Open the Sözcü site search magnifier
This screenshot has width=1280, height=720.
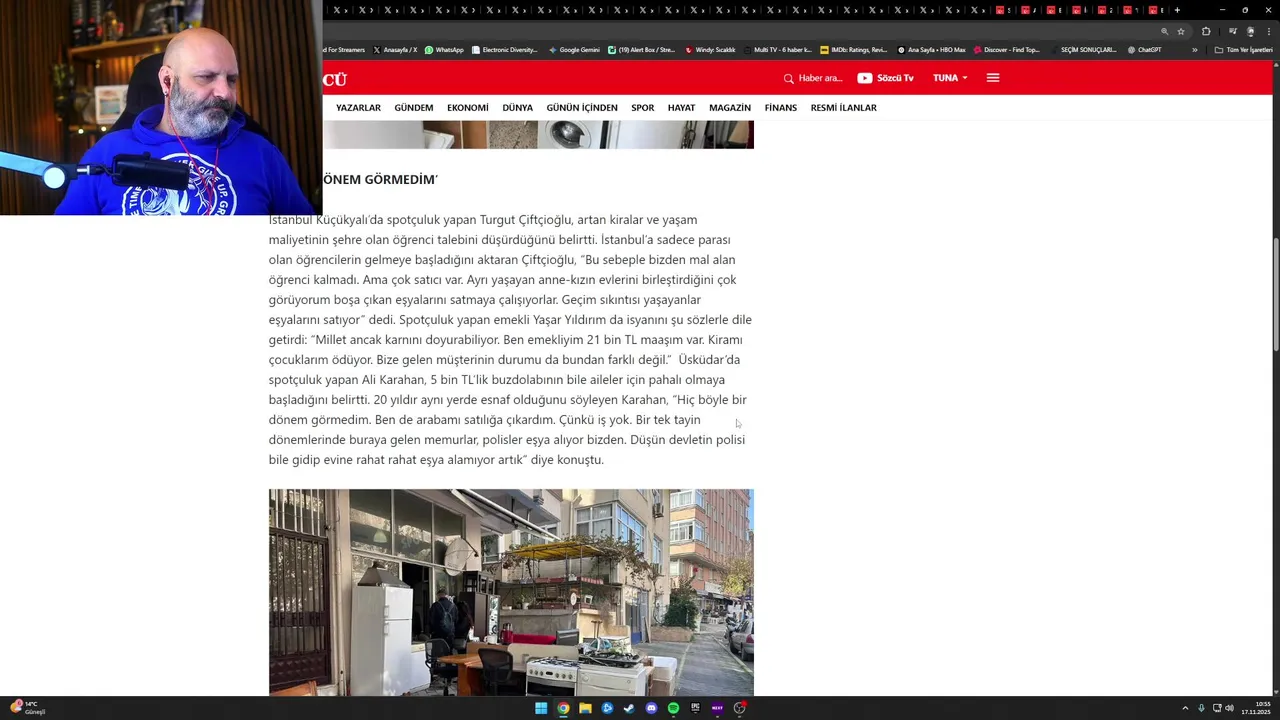pos(788,78)
